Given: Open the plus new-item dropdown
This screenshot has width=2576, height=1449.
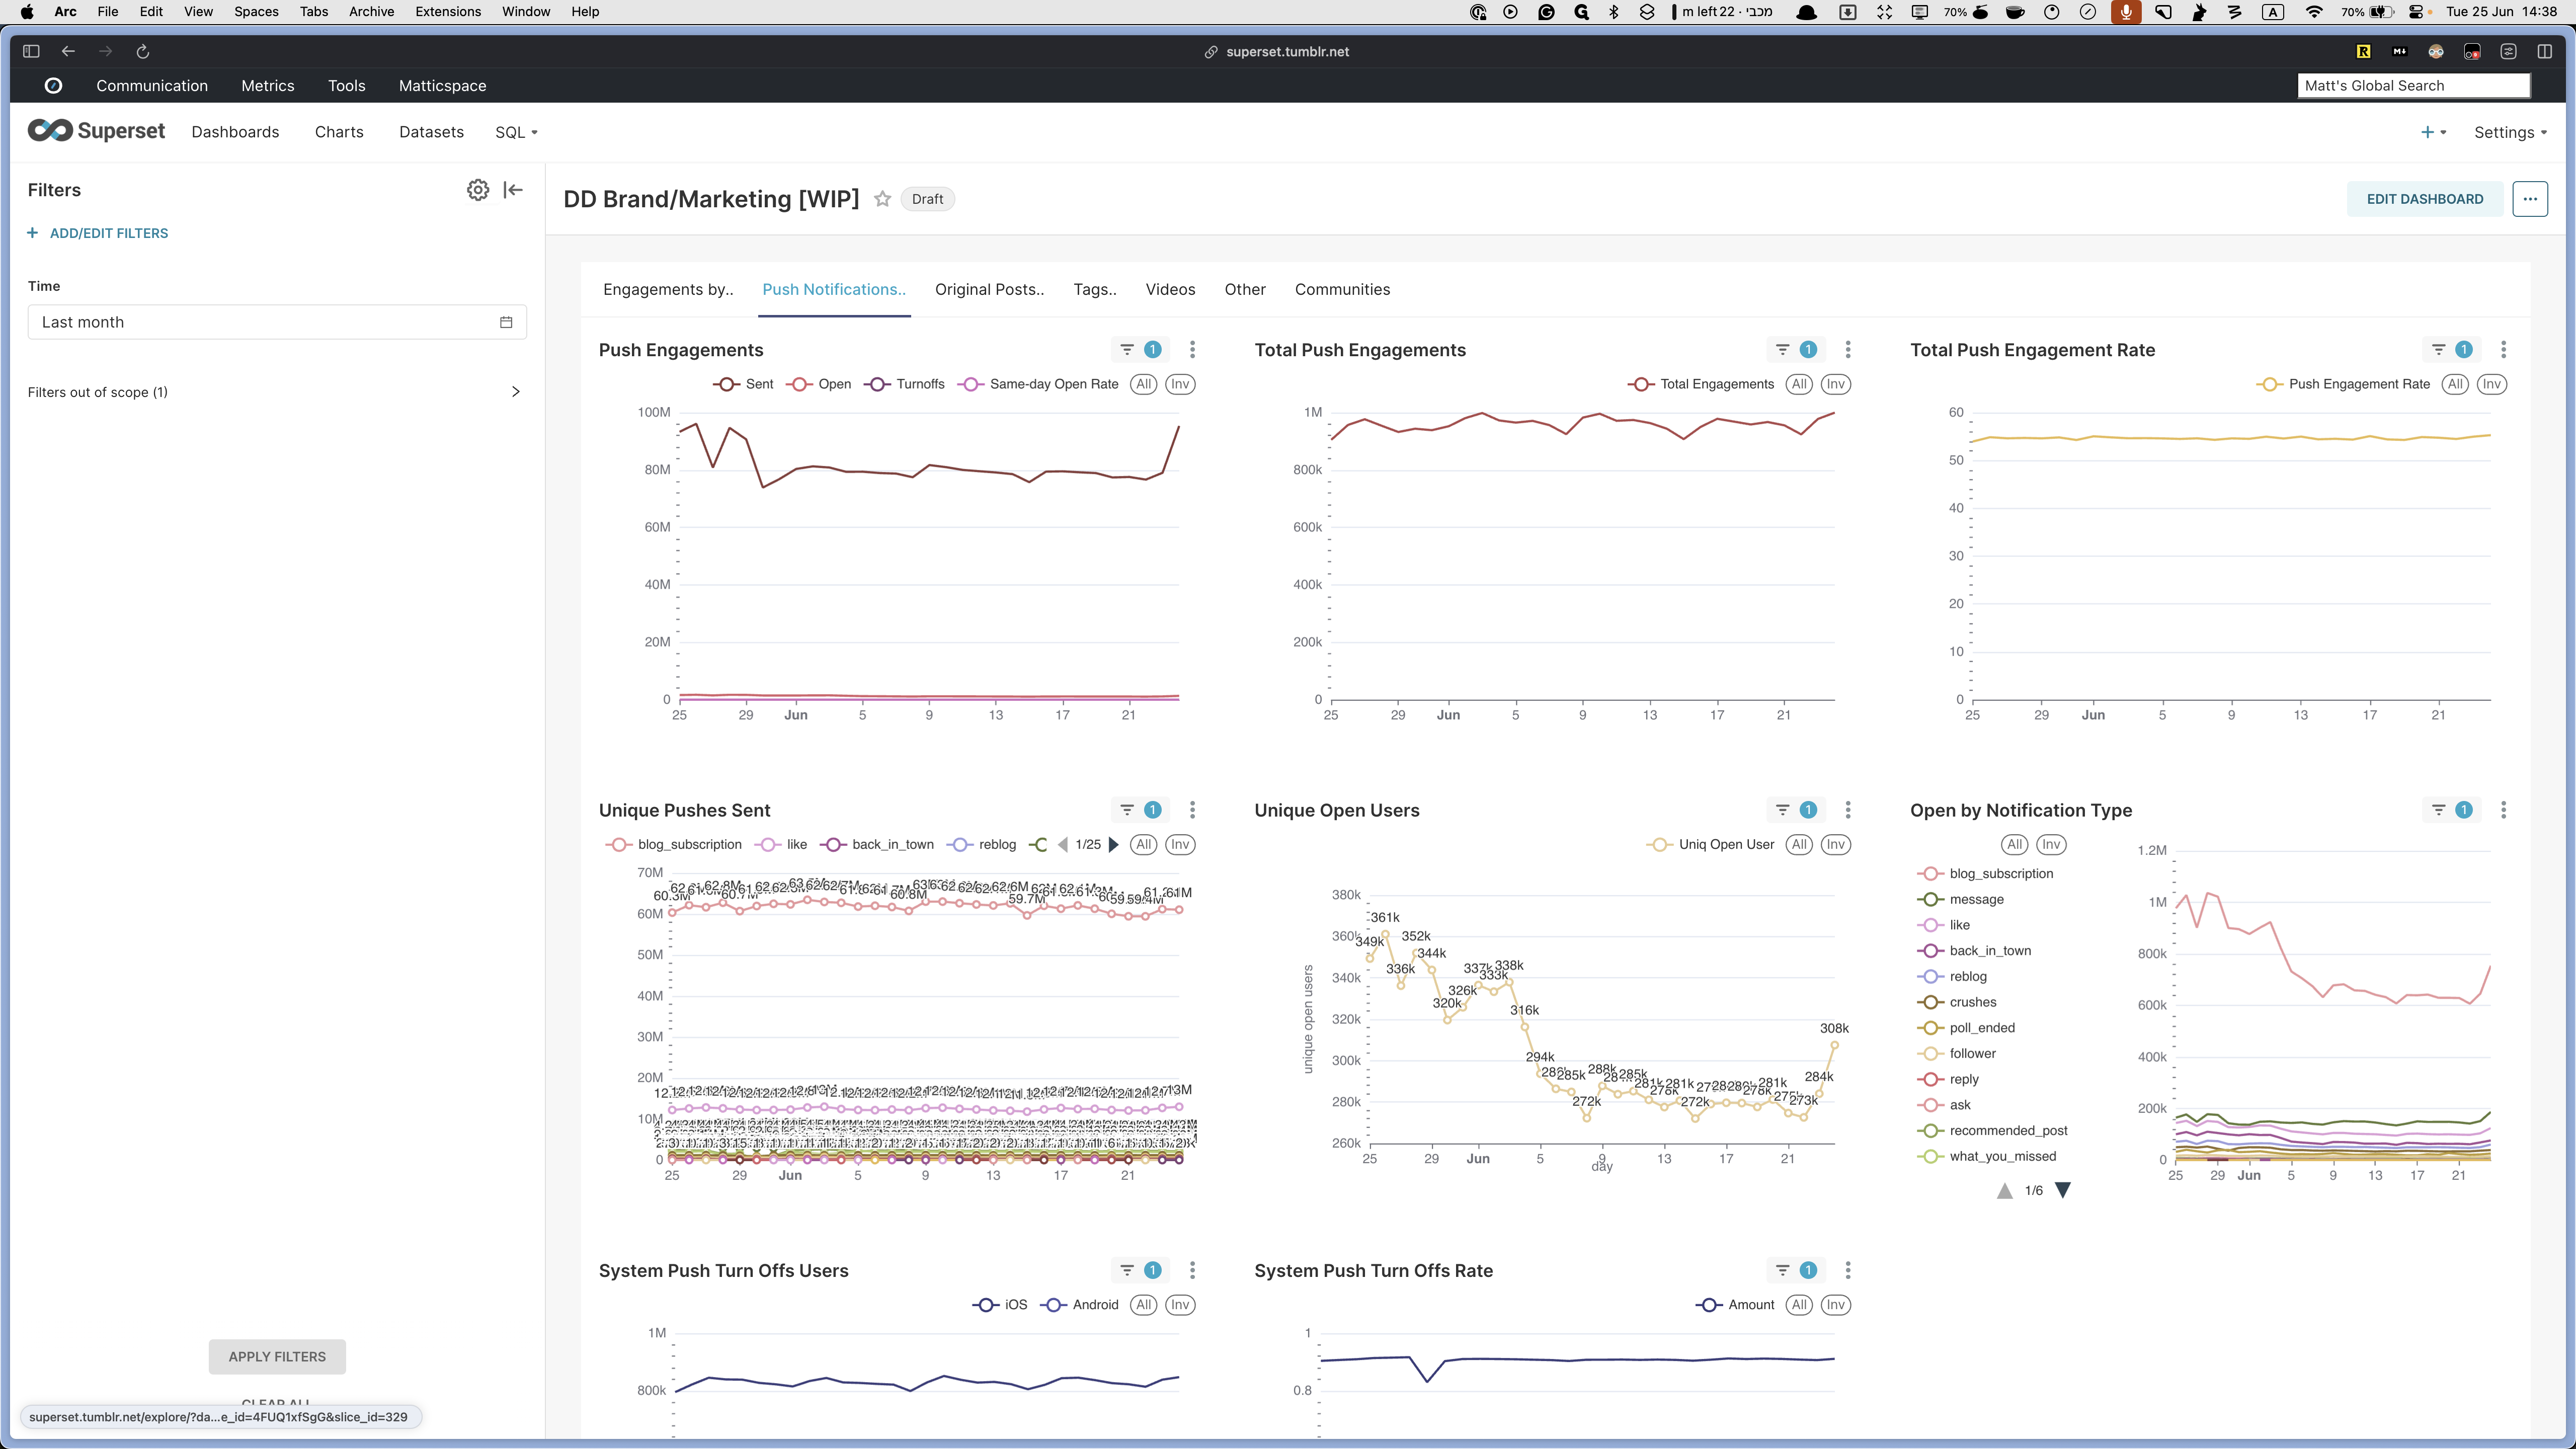Looking at the screenshot, I should [x=2432, y=132].
